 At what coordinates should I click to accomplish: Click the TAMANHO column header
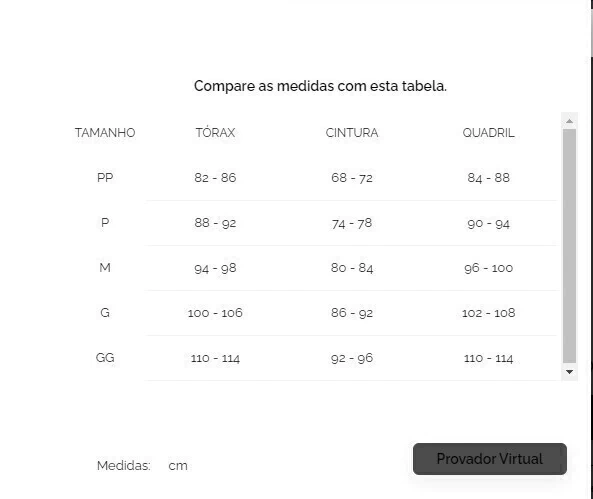coord(105,133)
